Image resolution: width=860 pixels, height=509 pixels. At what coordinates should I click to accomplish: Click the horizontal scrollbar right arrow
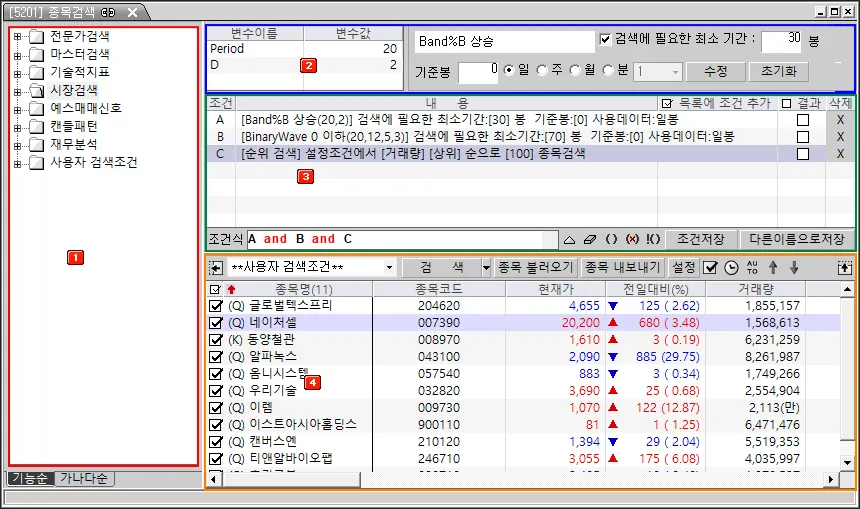pos(831,479)
